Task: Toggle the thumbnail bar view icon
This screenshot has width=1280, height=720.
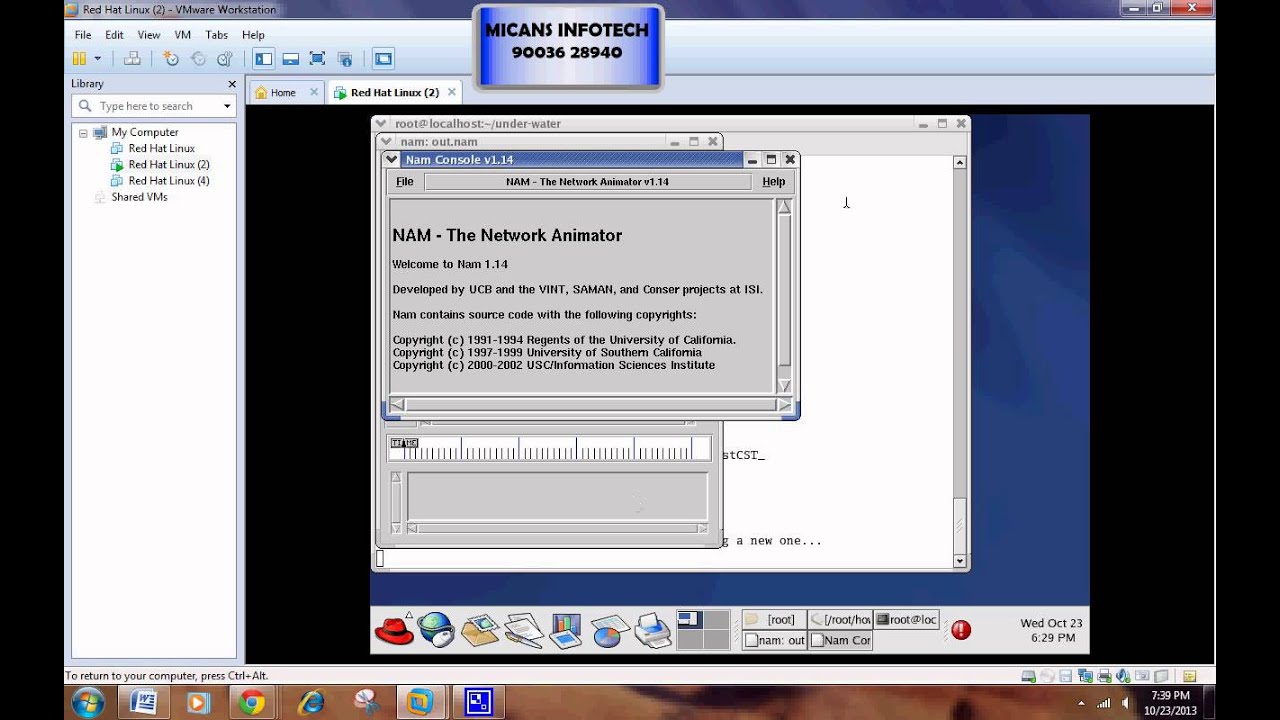Action: (x=290, y=59)
